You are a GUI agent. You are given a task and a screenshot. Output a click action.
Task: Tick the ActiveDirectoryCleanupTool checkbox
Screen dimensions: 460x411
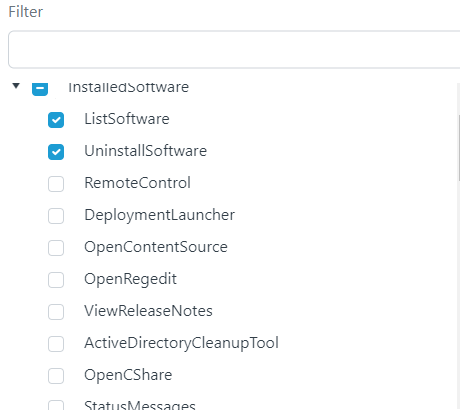tap(56, 344)
